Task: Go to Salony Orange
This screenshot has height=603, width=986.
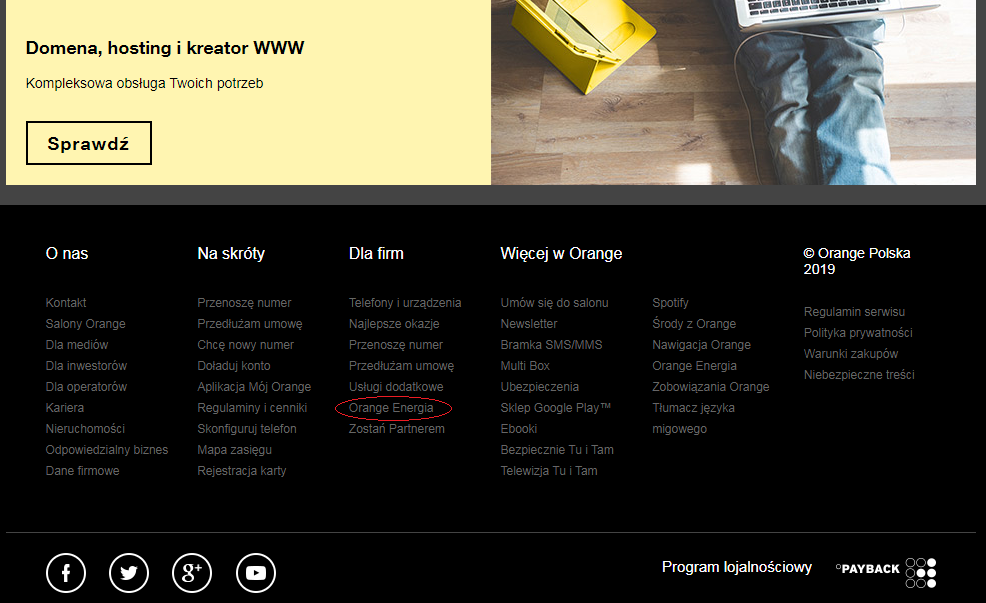Action: [x=86, y=323]
